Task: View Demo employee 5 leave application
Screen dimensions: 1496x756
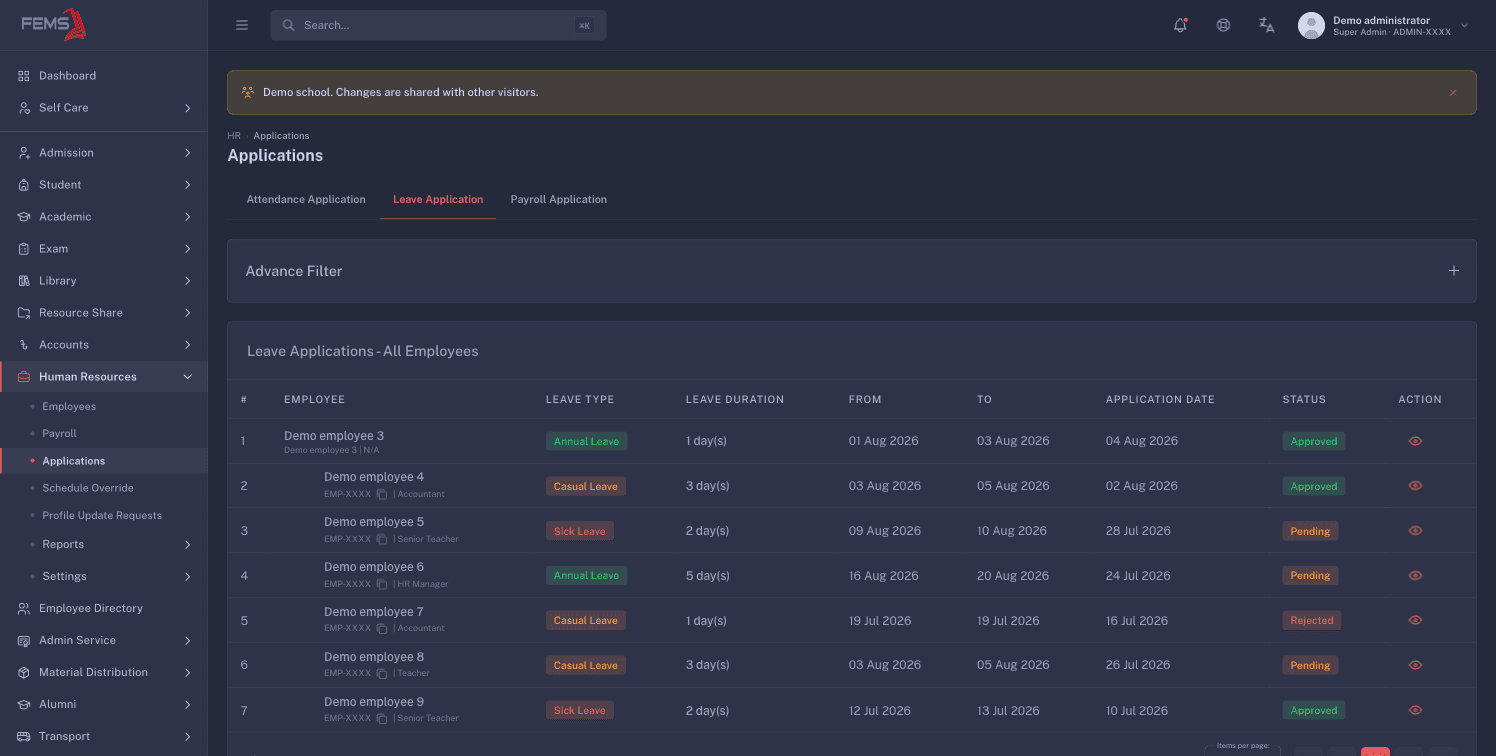Action: (x=1415, y=531)
